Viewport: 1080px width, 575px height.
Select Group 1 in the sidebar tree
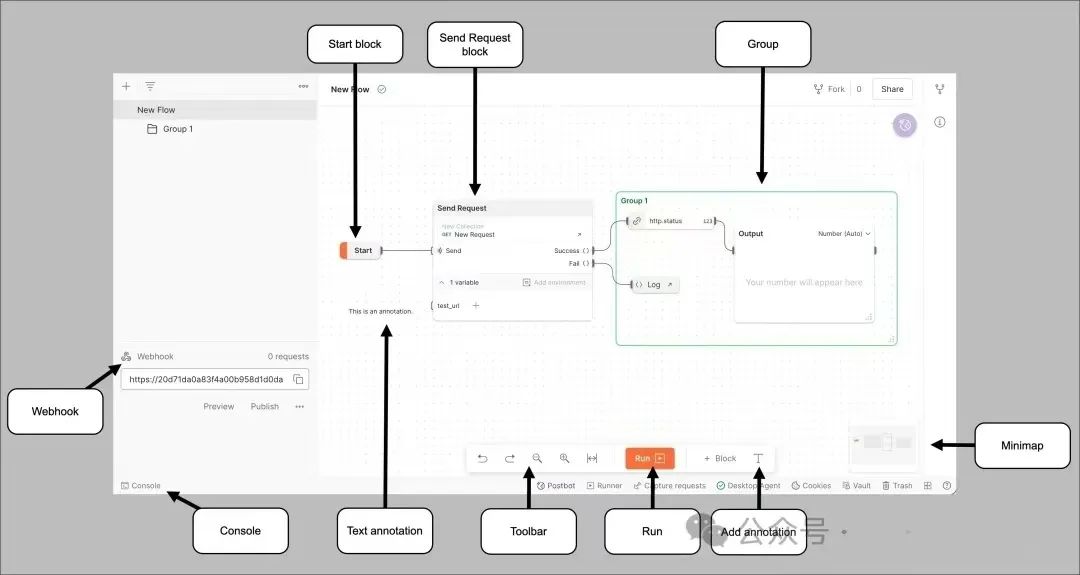[x=177, y=129]
